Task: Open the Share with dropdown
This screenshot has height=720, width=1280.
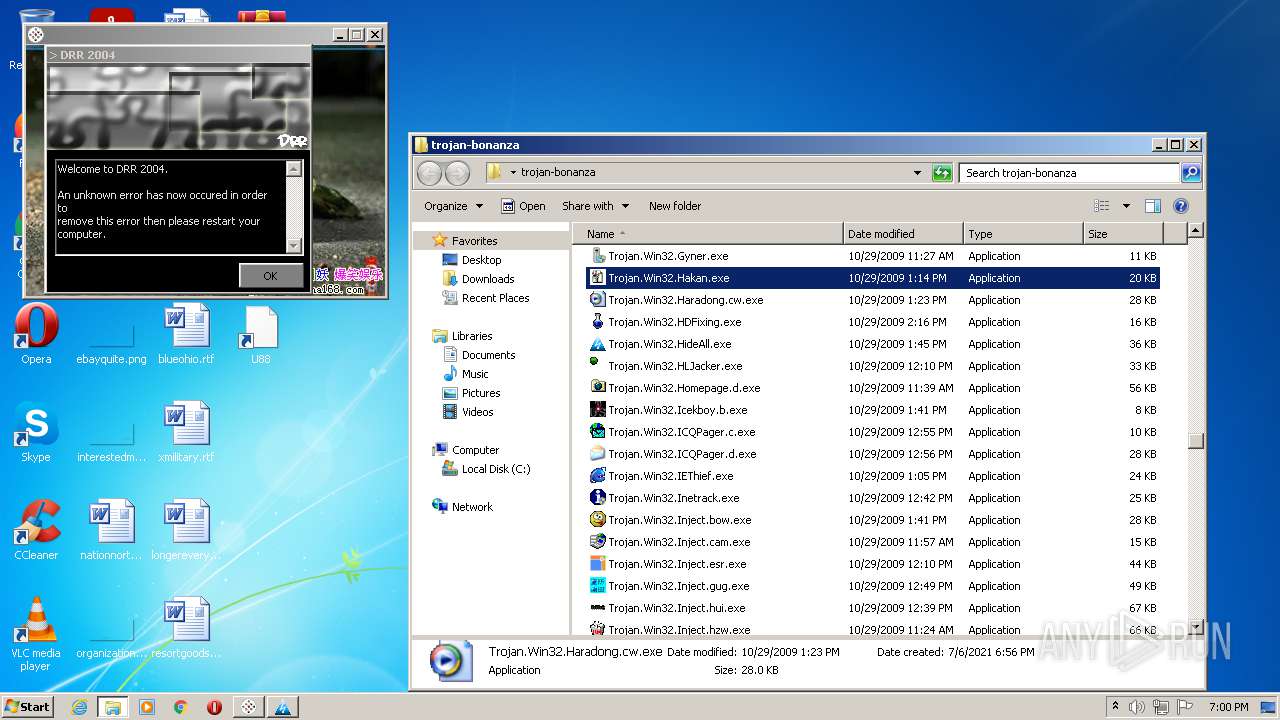Action: [595, 206]
